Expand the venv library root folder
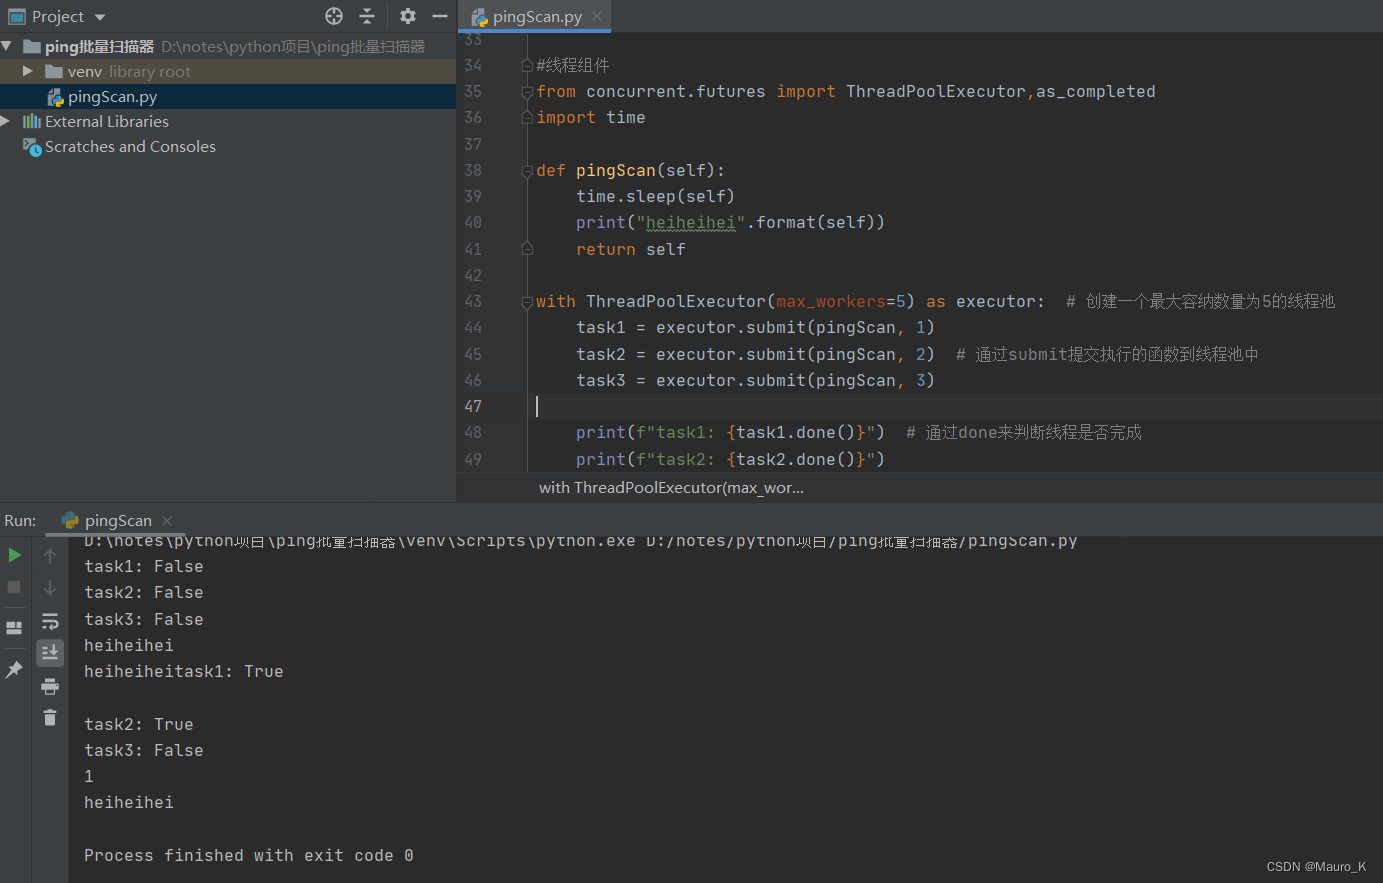 28,71
